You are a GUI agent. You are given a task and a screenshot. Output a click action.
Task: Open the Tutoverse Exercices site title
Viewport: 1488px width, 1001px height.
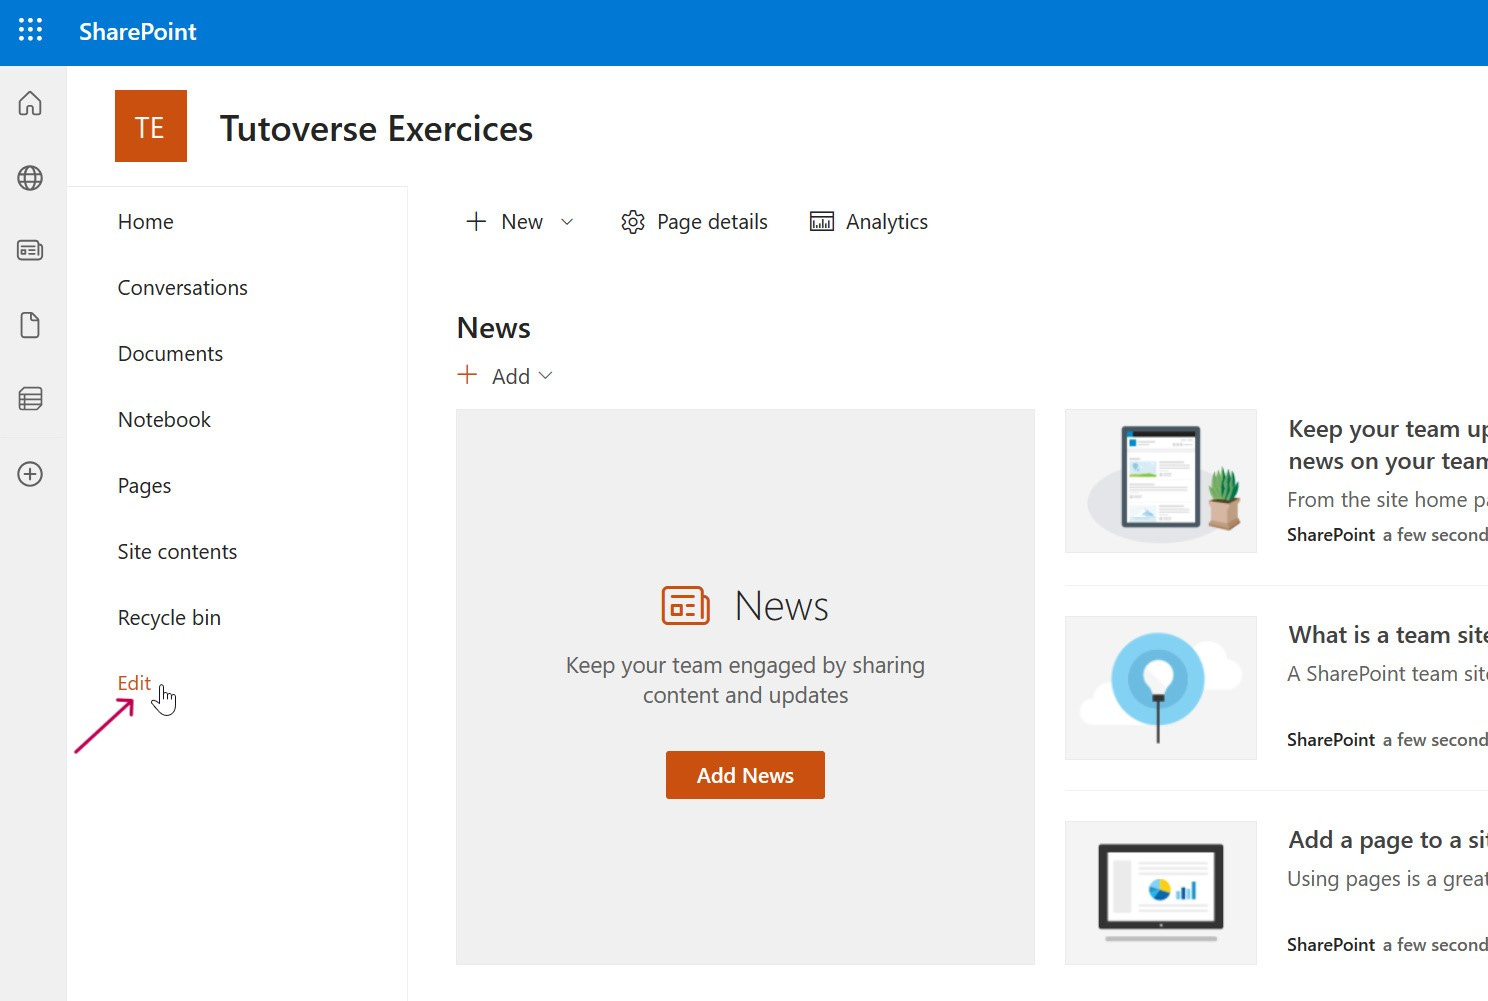click(x=376, y=129)
